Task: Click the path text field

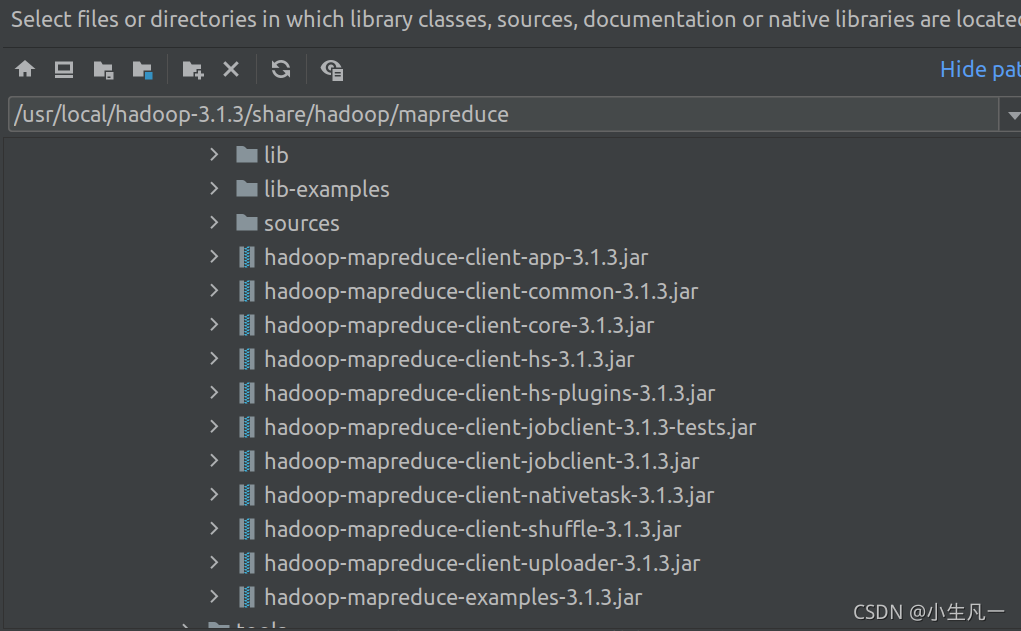Action: point(503,114)
